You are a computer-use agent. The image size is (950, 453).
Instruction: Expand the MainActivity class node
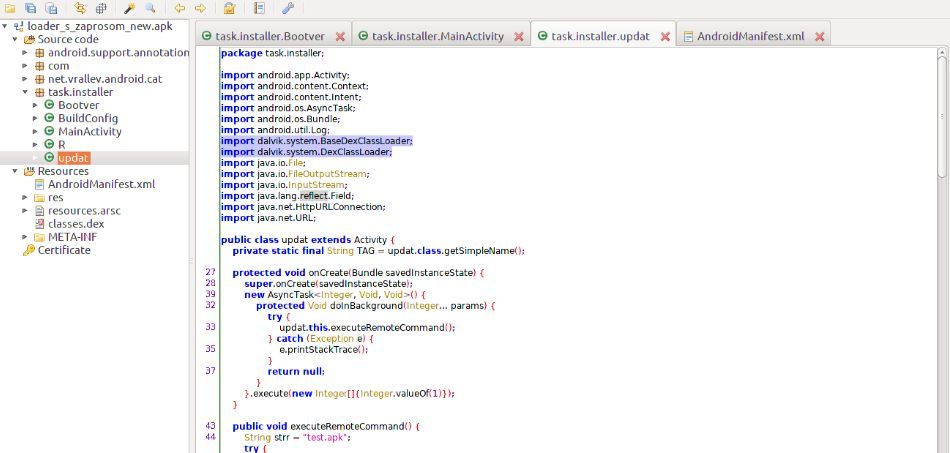[x=36, y=131]
